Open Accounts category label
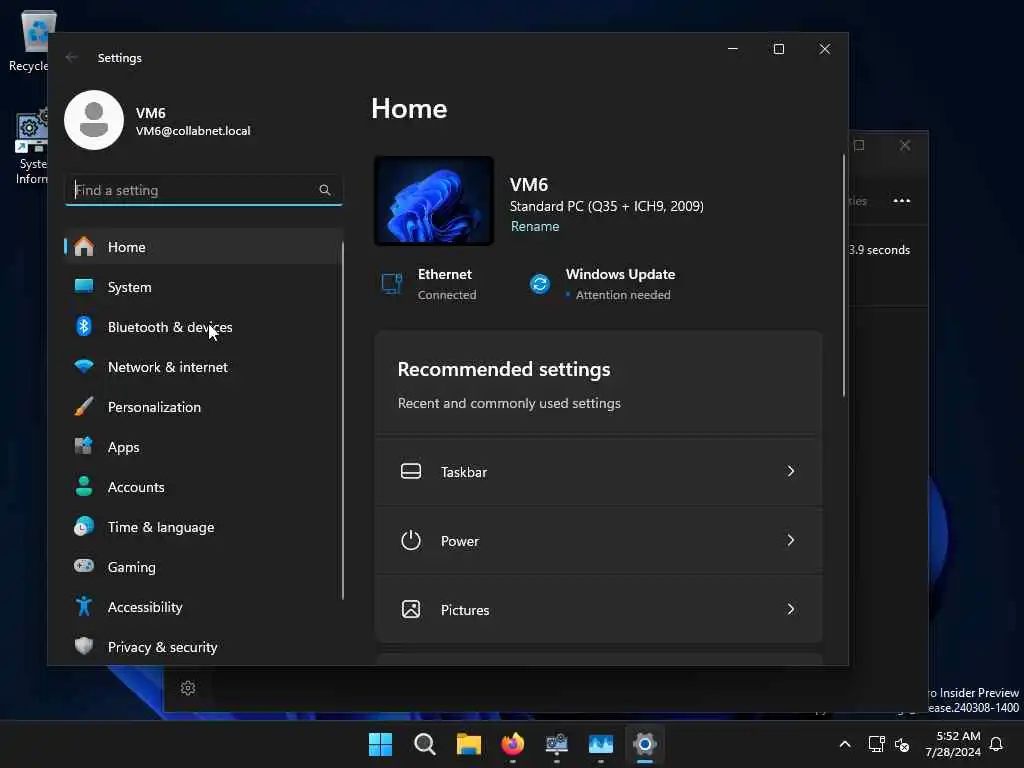The height and width of the screenshot is (768, 1024). point(136,487)
